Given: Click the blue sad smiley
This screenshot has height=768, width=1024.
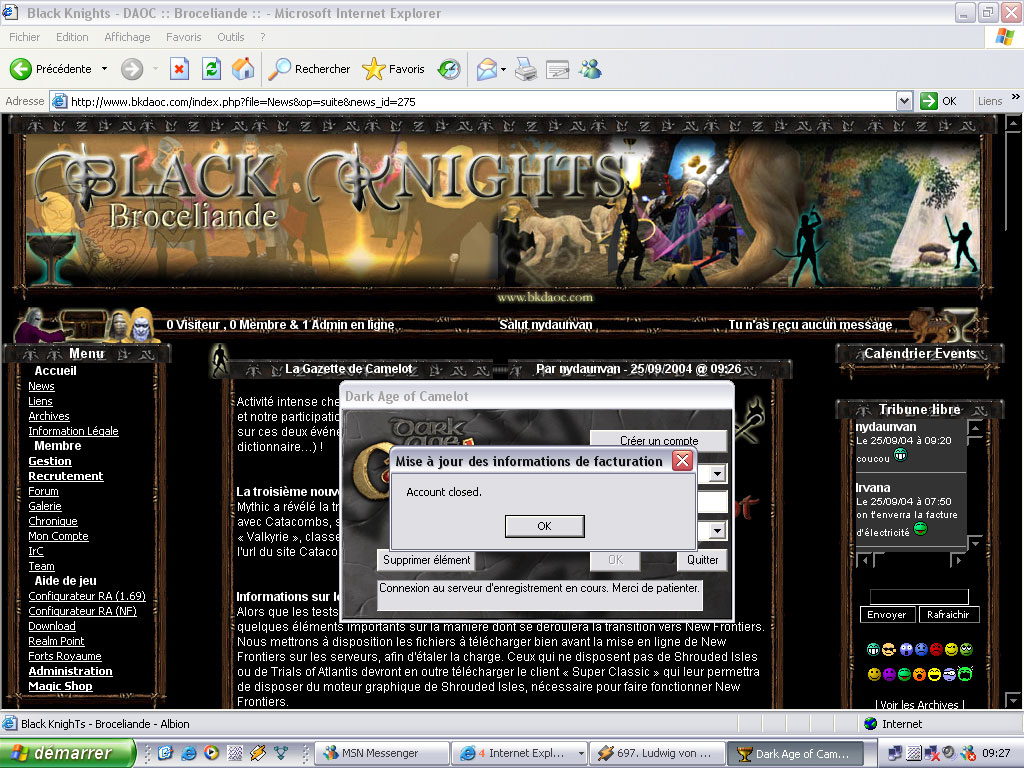Looking at the screenshot, I should (921, 649).
